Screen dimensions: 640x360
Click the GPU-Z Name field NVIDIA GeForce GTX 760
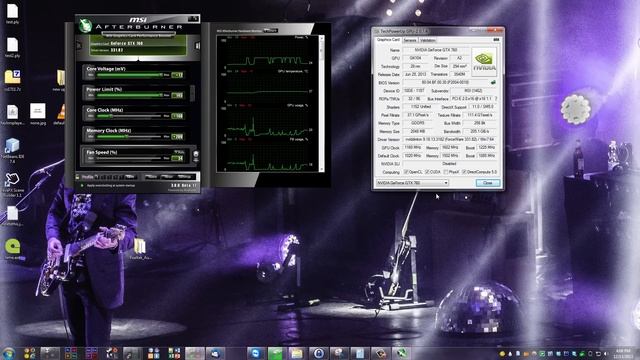pos(436,50)
